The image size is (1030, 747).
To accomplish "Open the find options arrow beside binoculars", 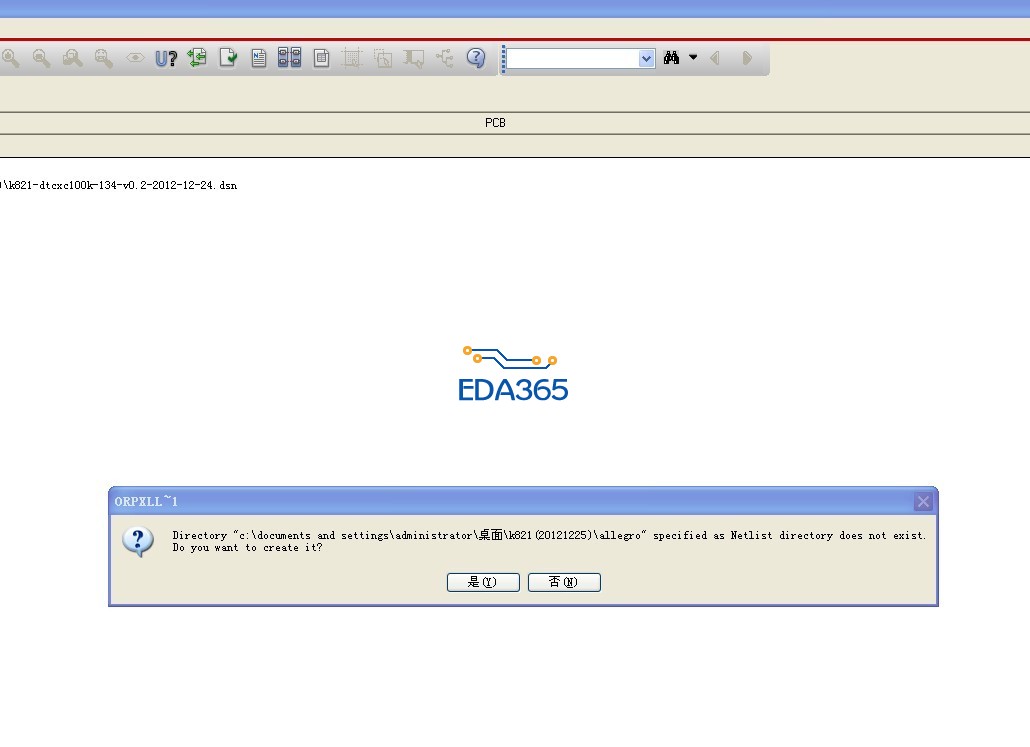I will tap(693, 58).
